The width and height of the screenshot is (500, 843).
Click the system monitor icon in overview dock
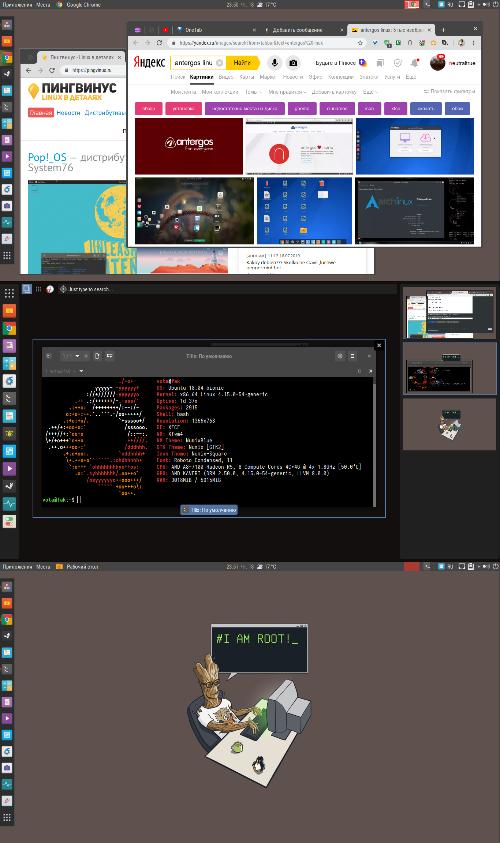9,504
